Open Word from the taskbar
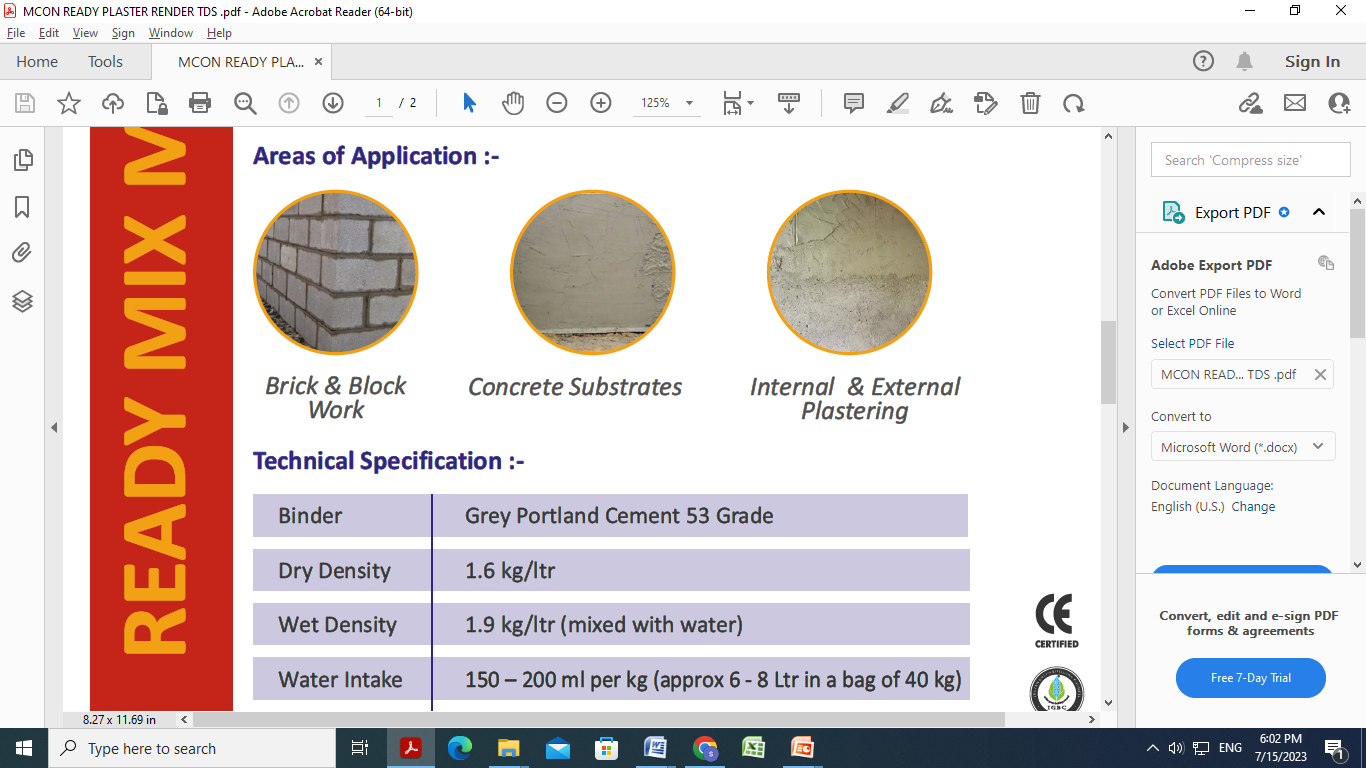This screenshot has width=1366, height=768. point(656,748)
